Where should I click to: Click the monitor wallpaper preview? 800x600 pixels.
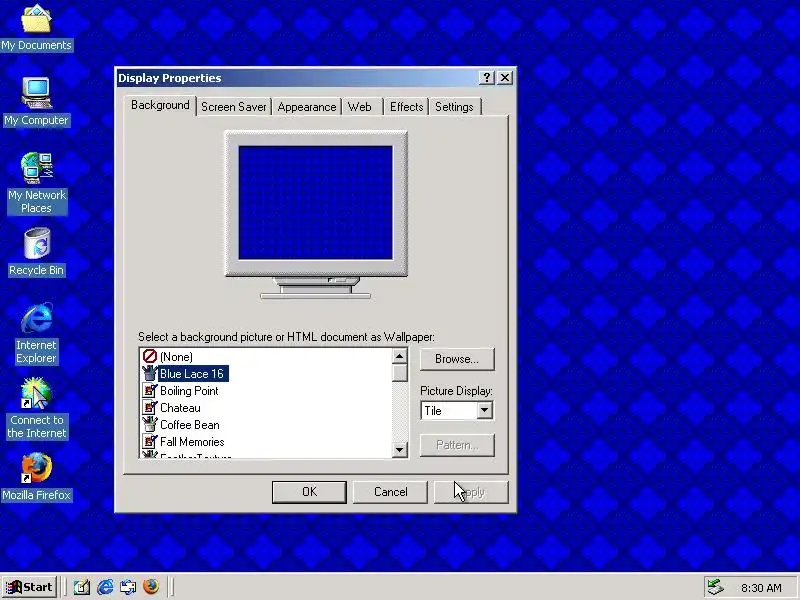[316, 203]
